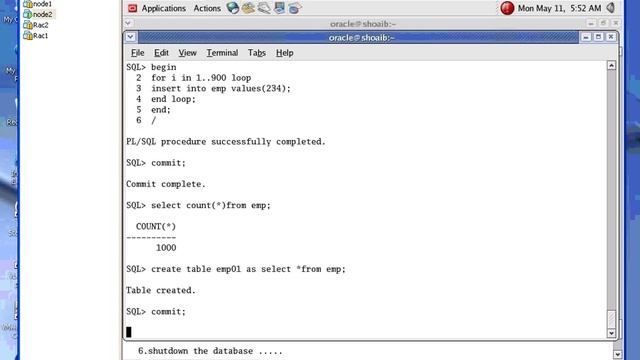Click the 'insert into emp values(234);' line
640x360 pixels.
click(x=221, y=88)
